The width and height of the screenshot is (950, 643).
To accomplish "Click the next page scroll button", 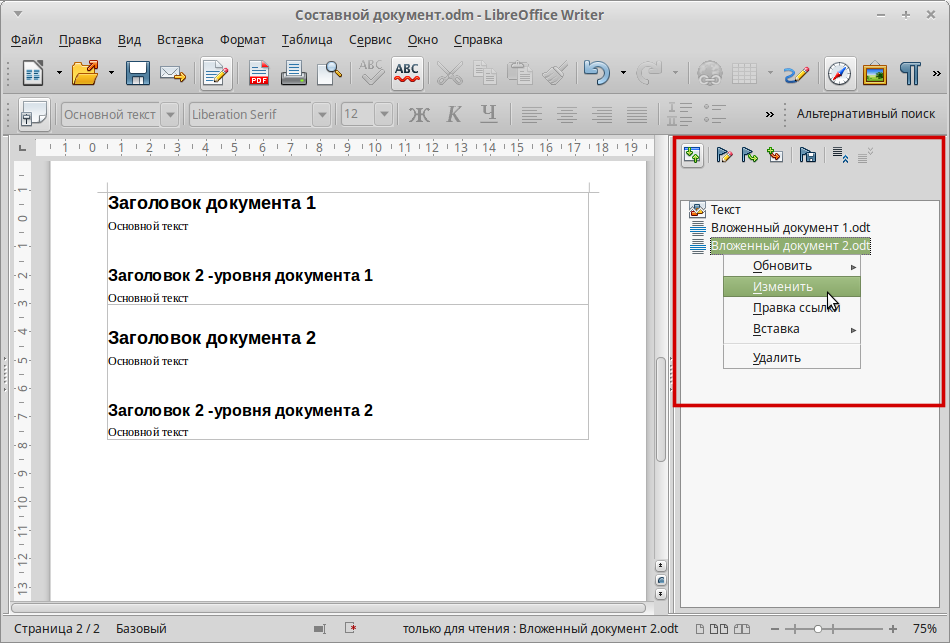I will click(x=660, y=594).
